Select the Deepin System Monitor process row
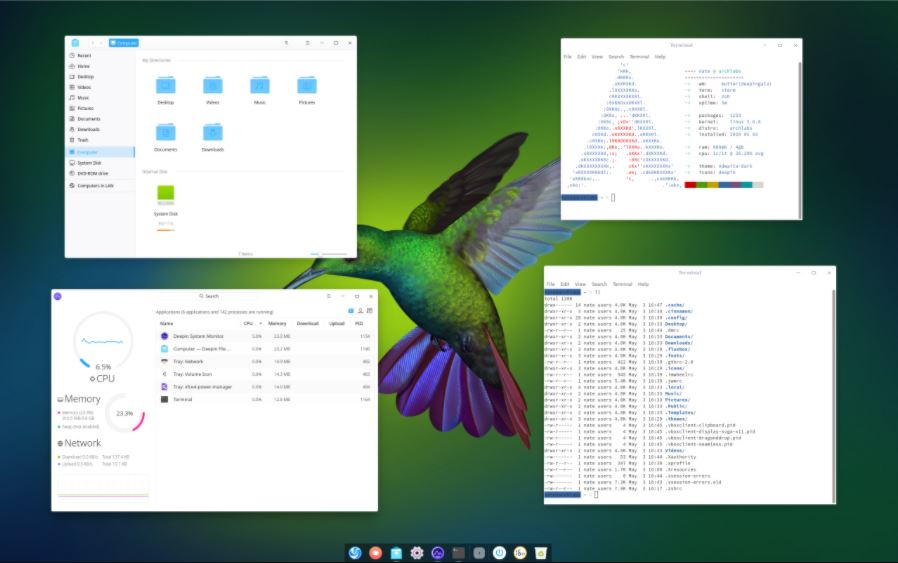 tap(265, 336)
